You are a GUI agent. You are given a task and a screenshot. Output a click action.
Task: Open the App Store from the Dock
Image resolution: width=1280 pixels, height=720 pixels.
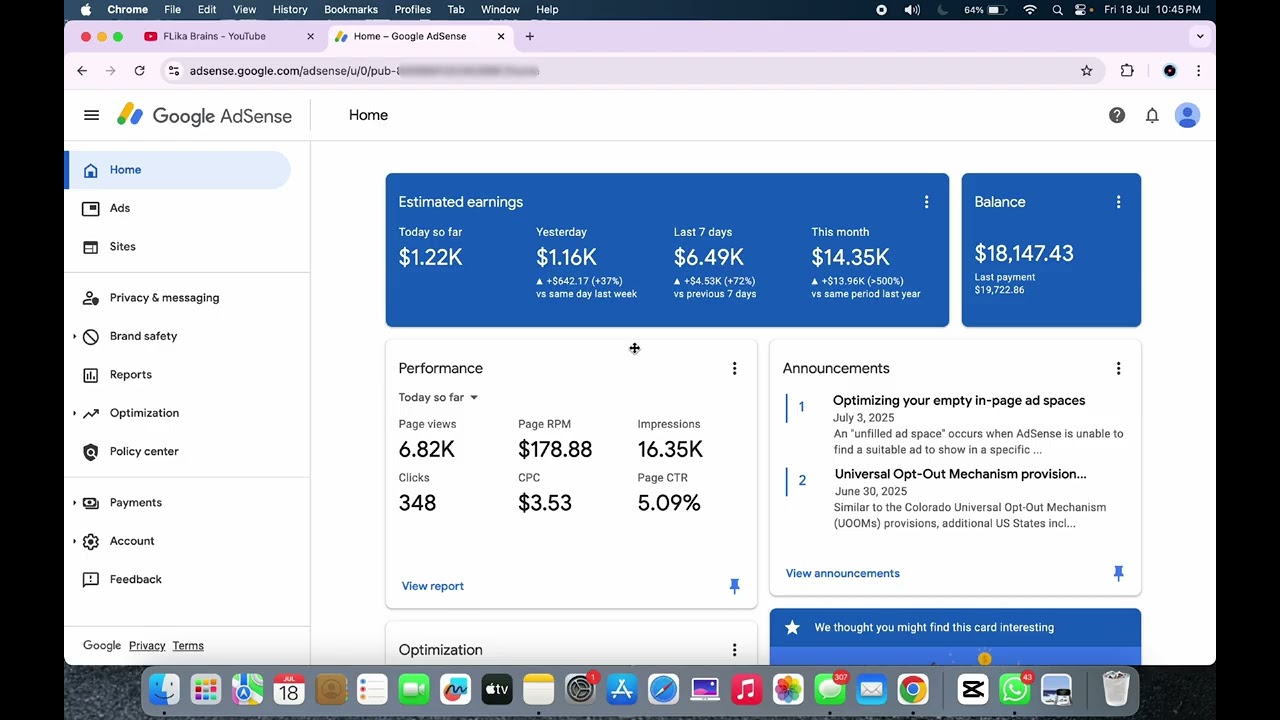[x=622, y=690]
